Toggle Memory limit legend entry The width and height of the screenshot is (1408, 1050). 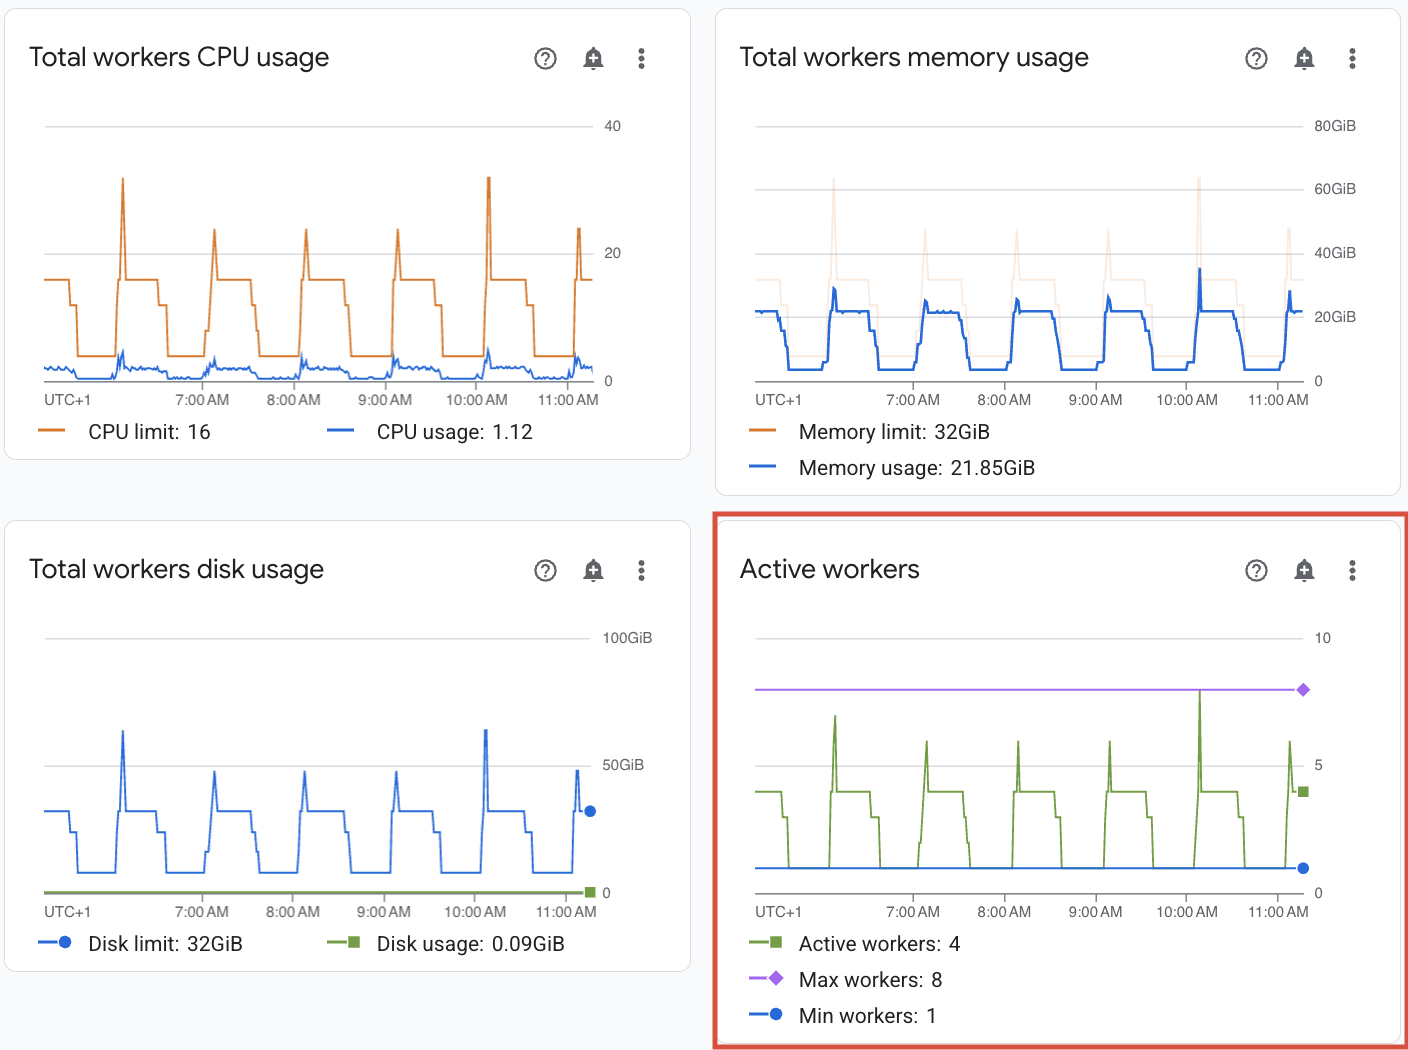[x=869, y=432]
